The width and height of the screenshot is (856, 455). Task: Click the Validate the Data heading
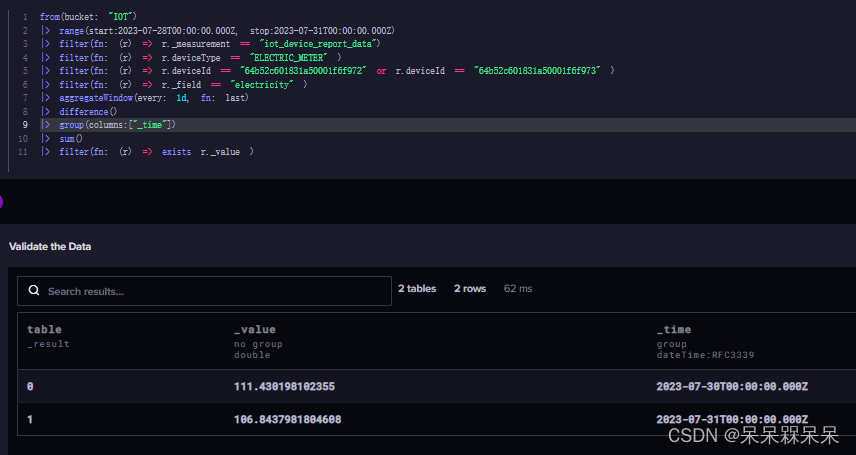coord(50,246)
